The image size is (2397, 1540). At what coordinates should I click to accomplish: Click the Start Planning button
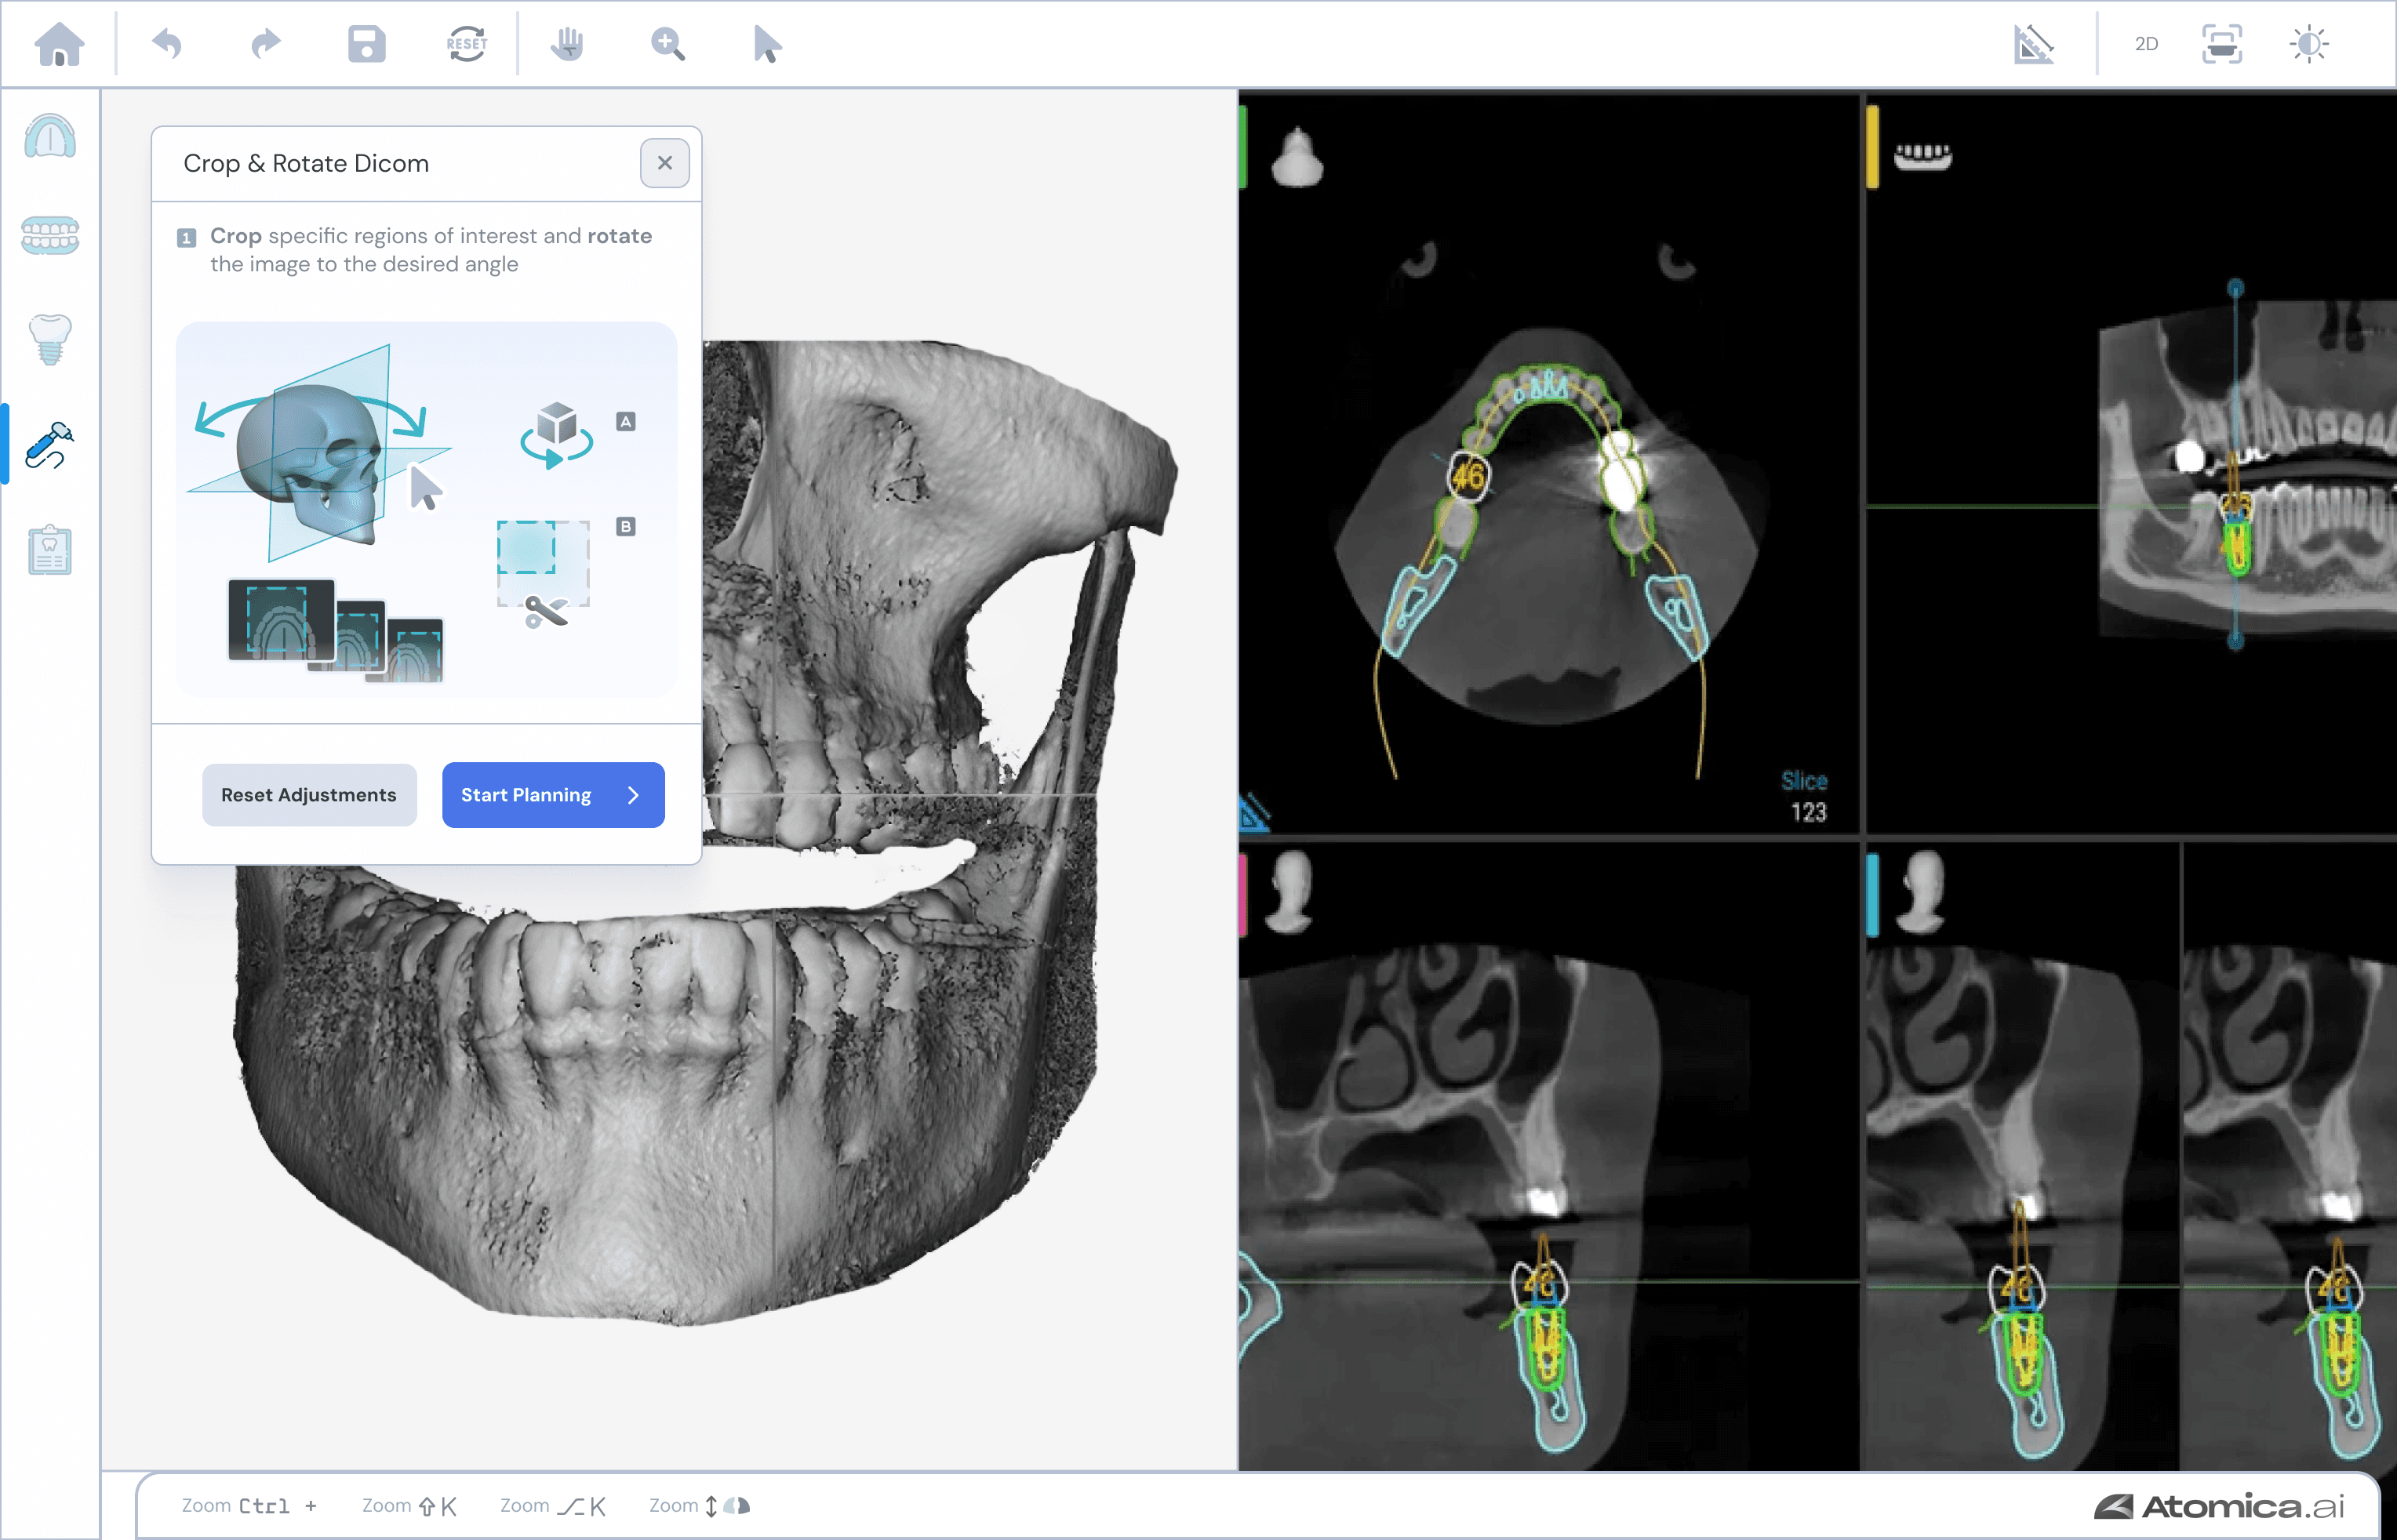[552, 795]
